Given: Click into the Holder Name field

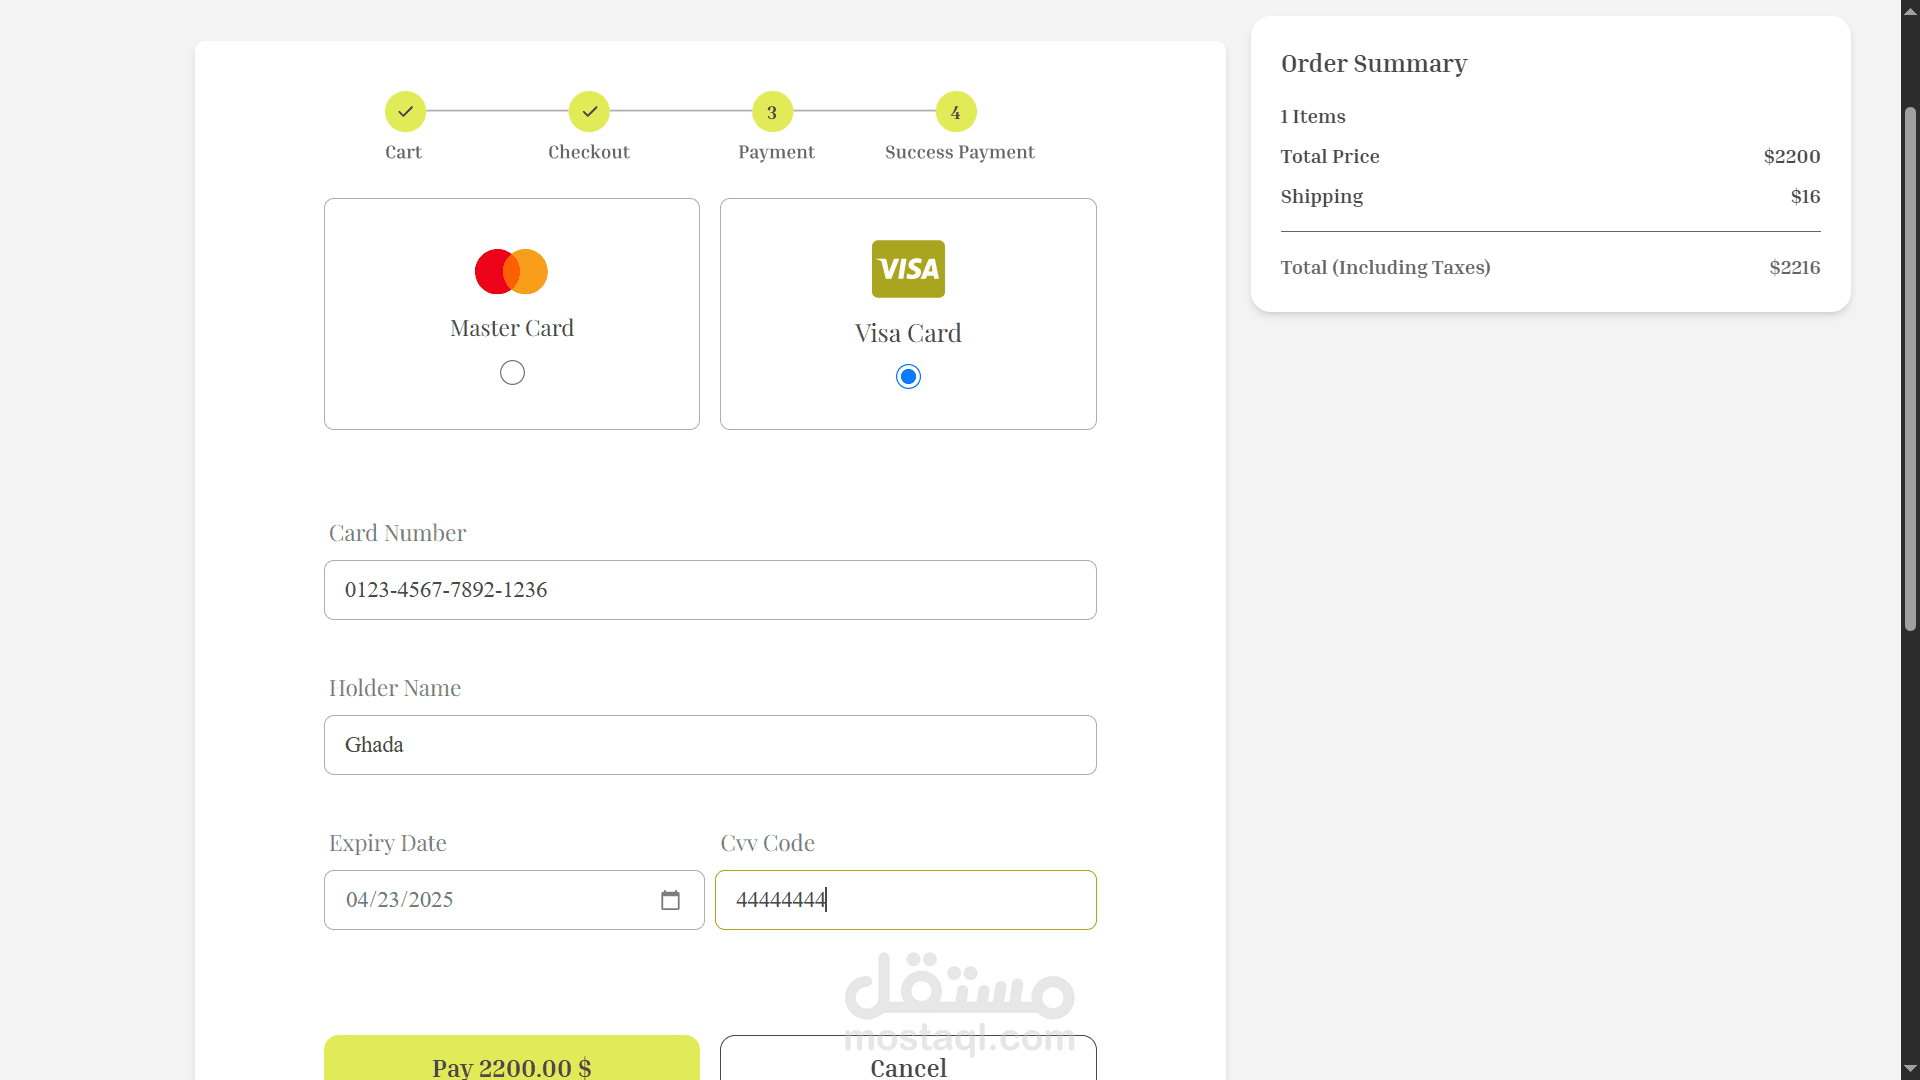Looking at the screenshot, I should coord(710,745).
